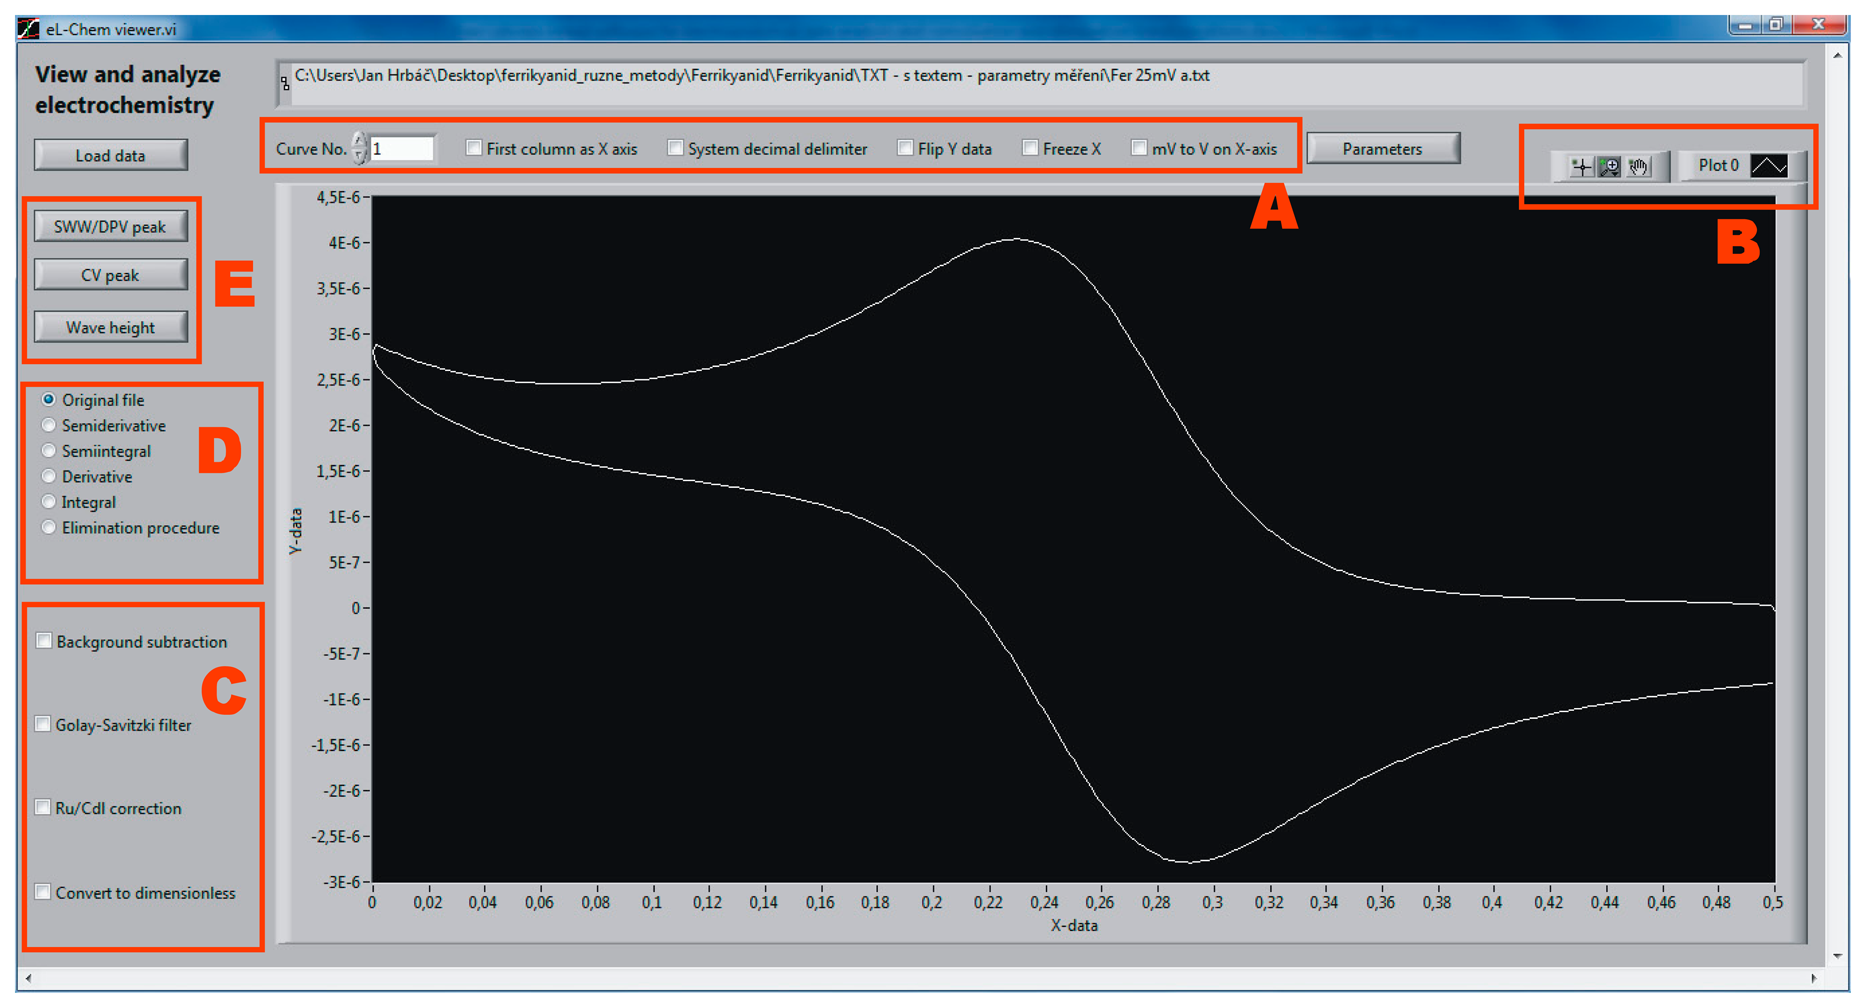Click the CV peak button

(110, 275)
